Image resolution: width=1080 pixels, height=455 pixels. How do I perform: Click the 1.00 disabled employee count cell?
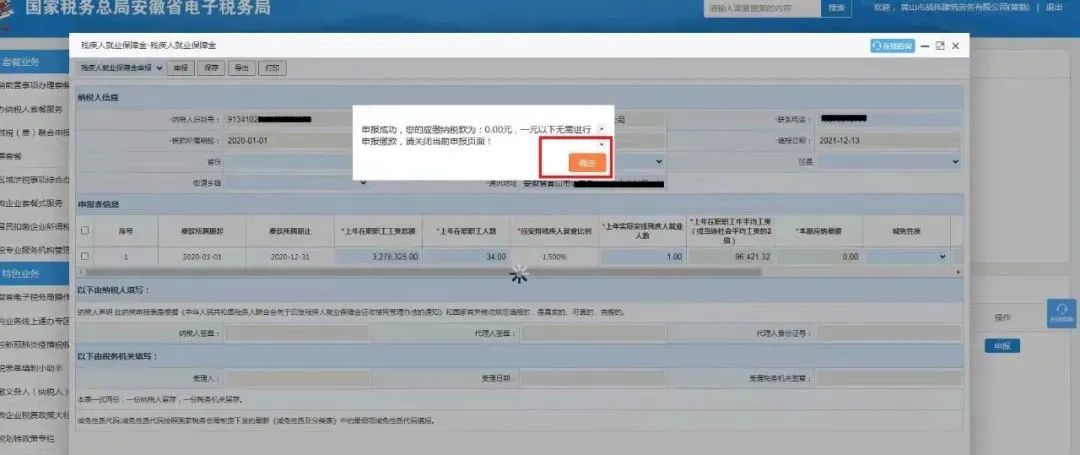point(643,256)
